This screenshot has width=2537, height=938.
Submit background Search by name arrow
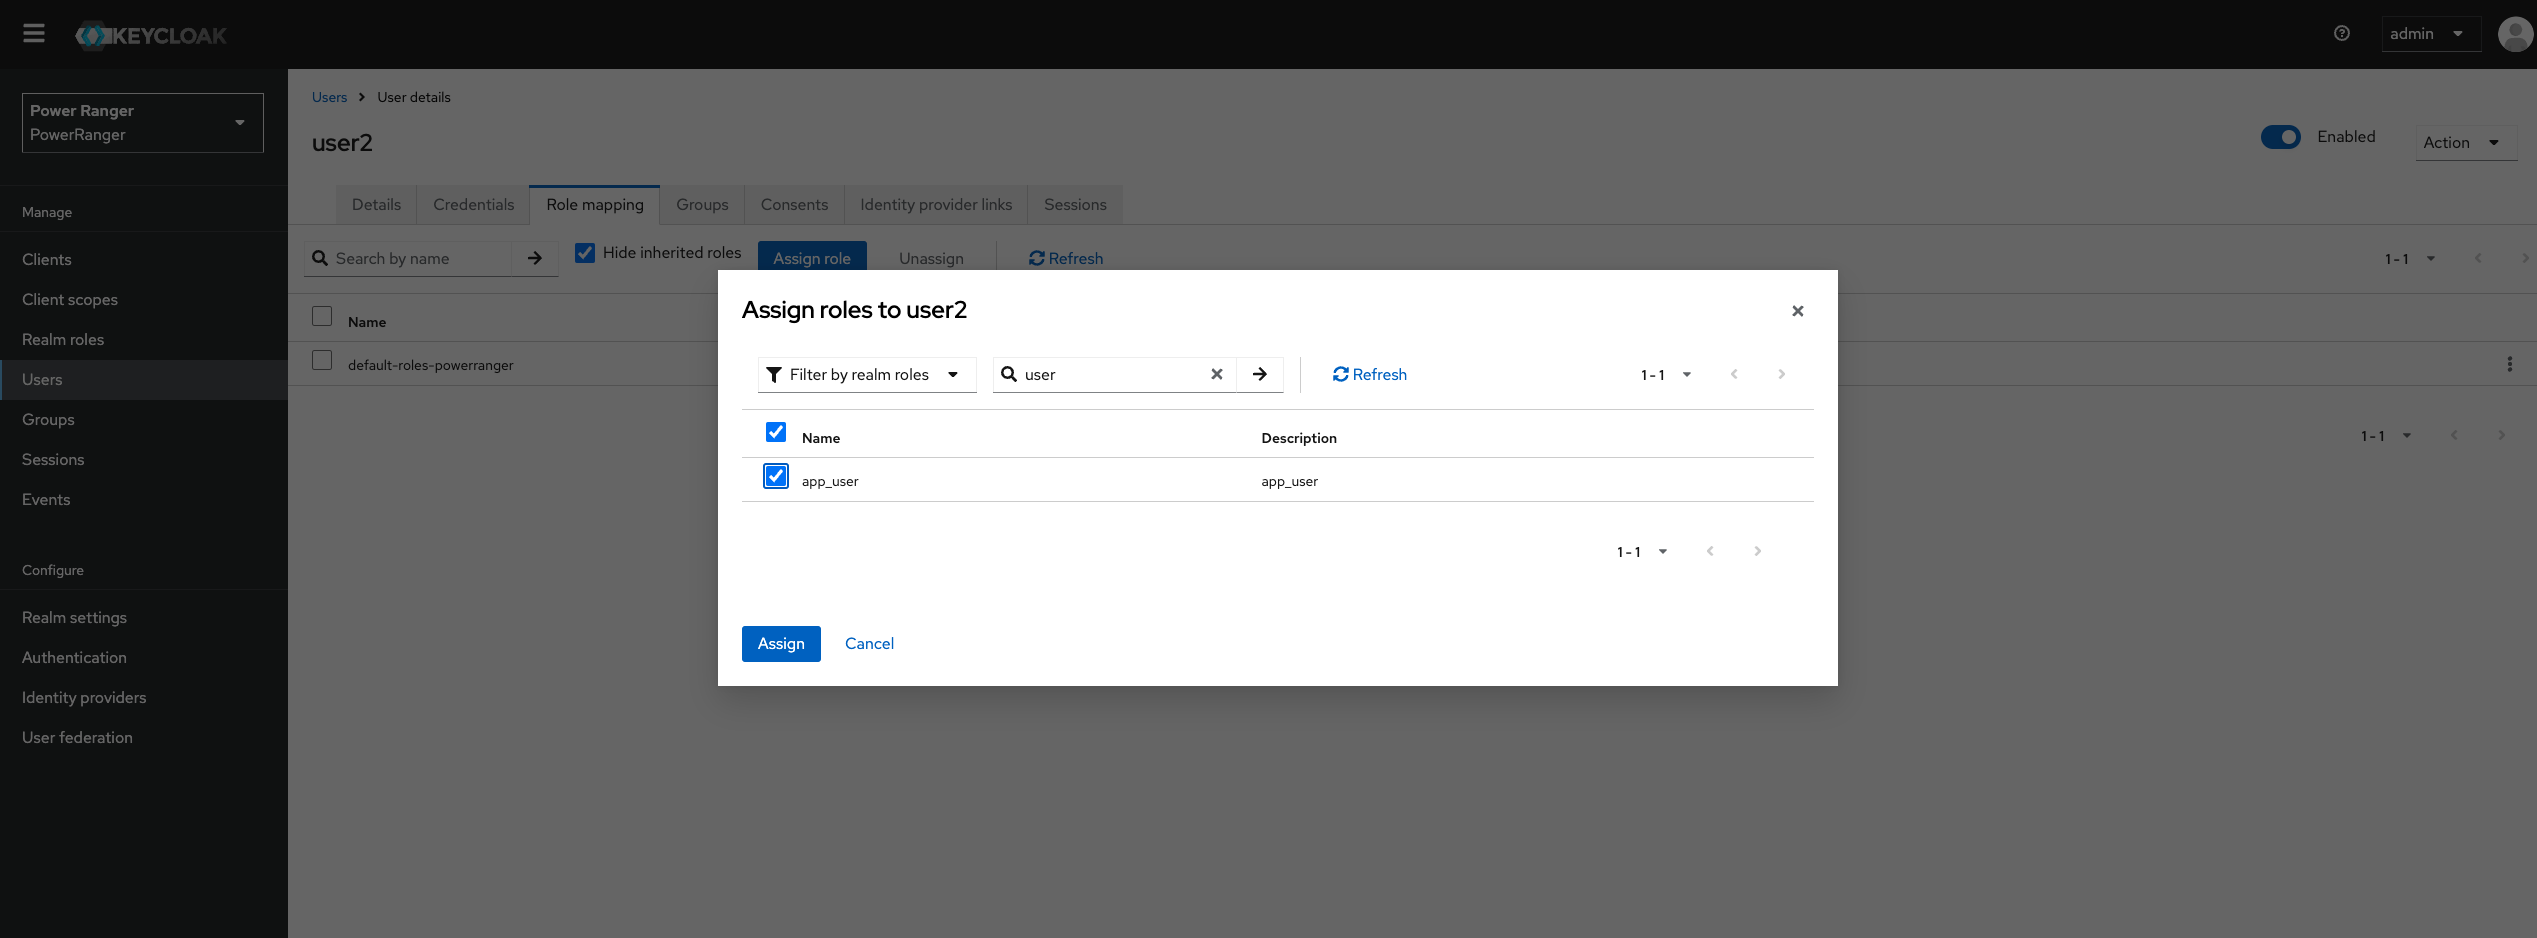[535, 258]
